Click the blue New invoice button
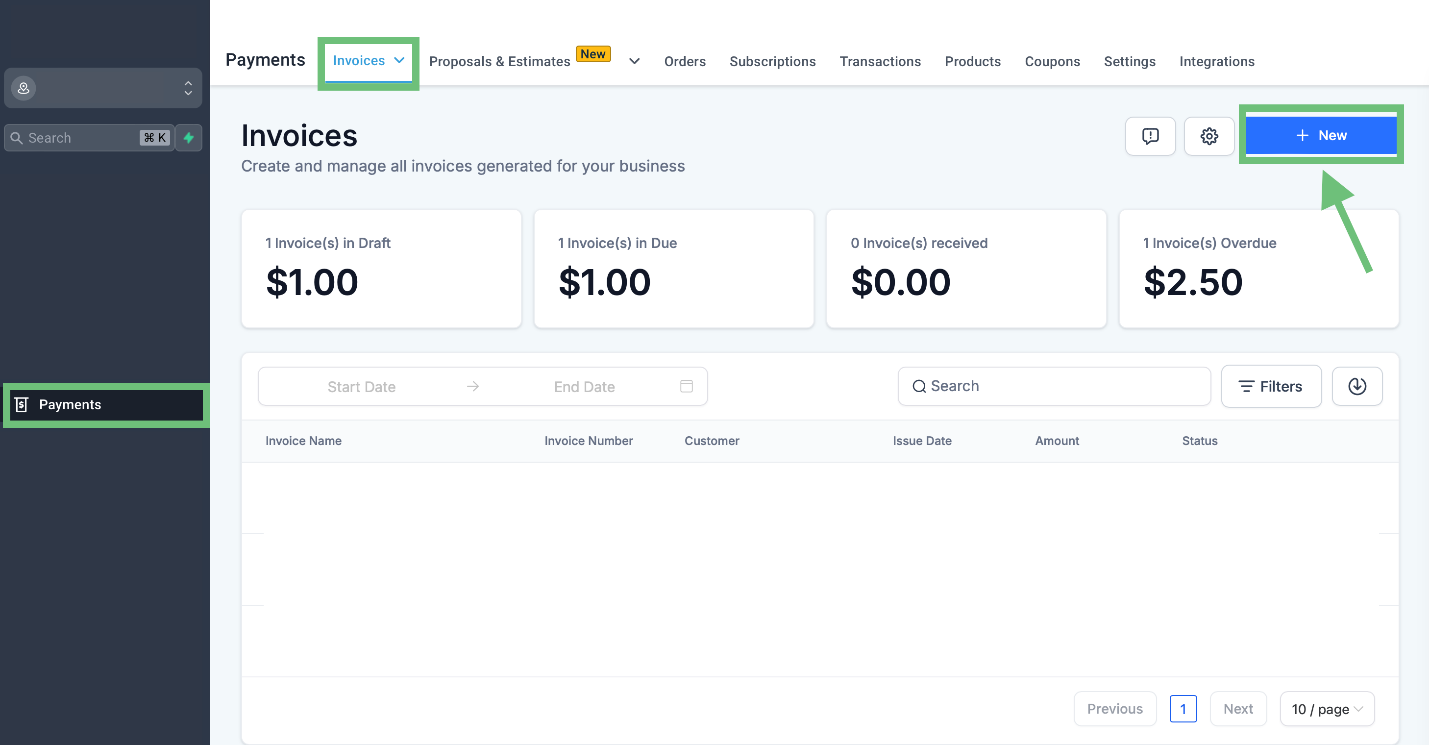 pyautogui.click(x=1321, y=135)
